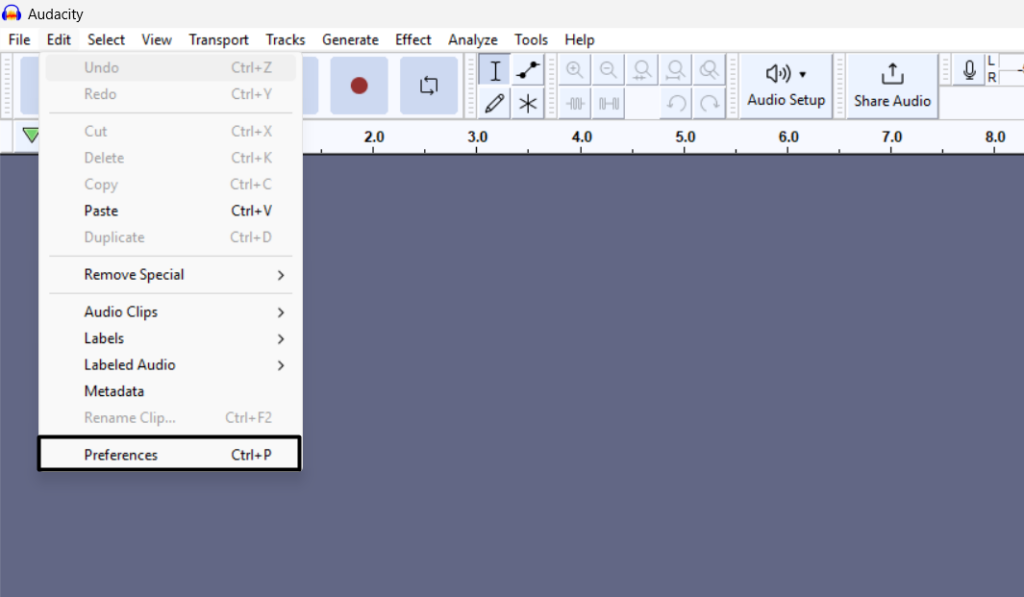Select the Selection (I-beam) tool
This screenshot has height=597, width=1024.
pyautogui.click(x=494, y=70)
